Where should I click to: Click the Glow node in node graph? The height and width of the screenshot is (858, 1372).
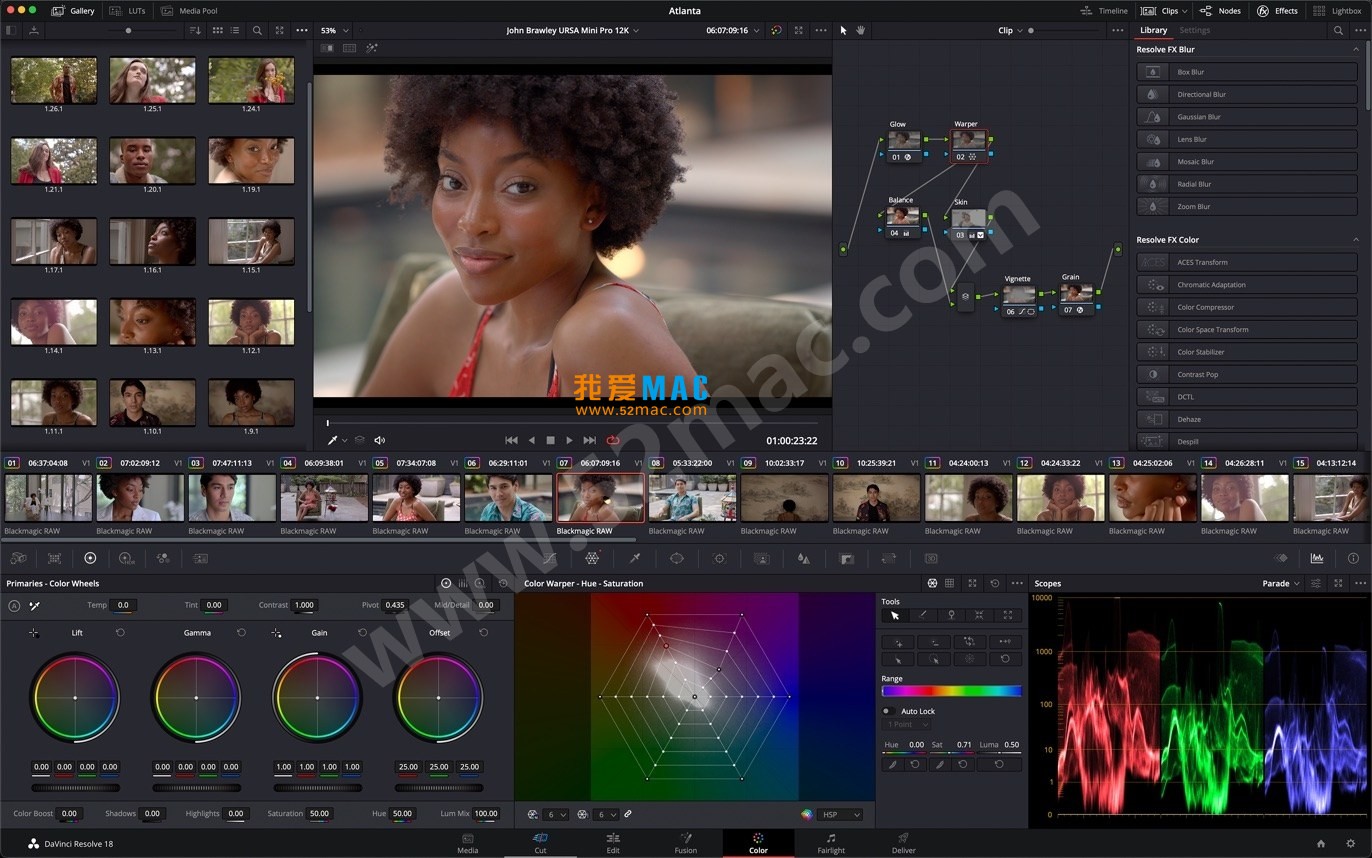click(x=903, y=141)
